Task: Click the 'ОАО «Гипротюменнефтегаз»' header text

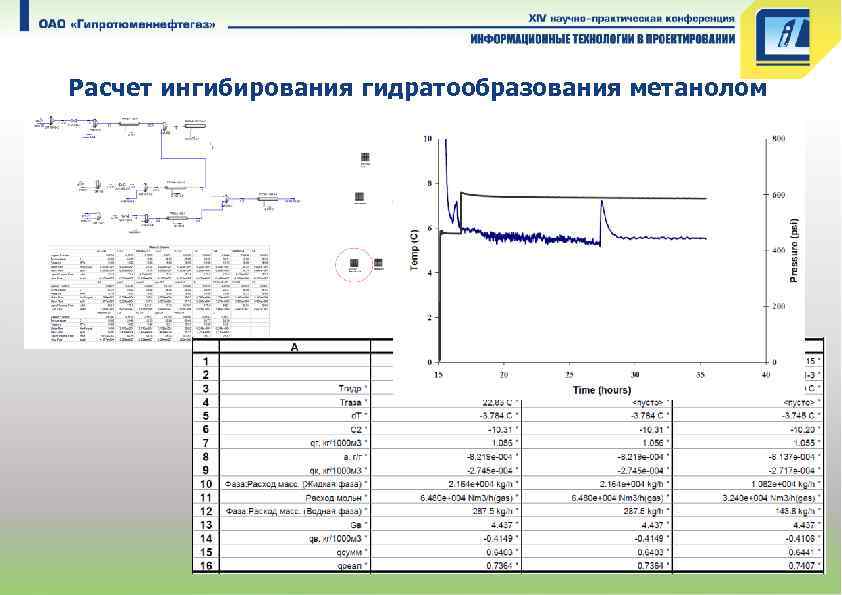Action: point(128,24)
